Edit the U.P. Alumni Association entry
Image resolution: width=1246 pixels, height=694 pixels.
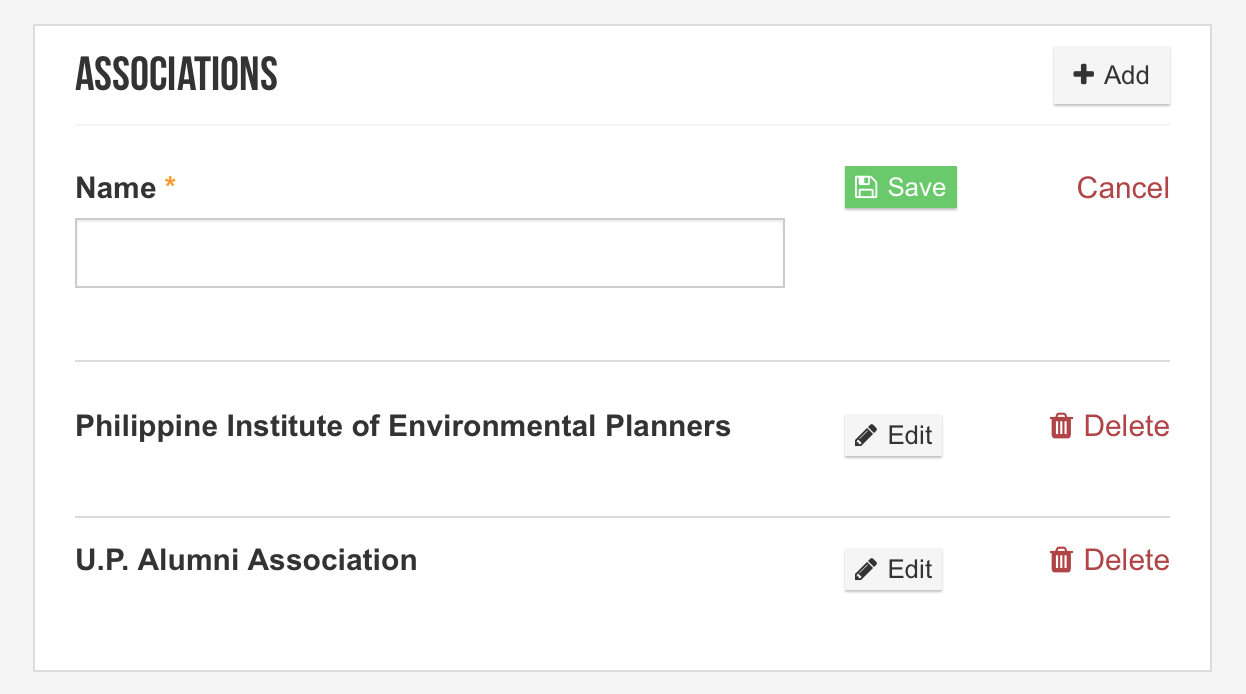click(893, 570)
